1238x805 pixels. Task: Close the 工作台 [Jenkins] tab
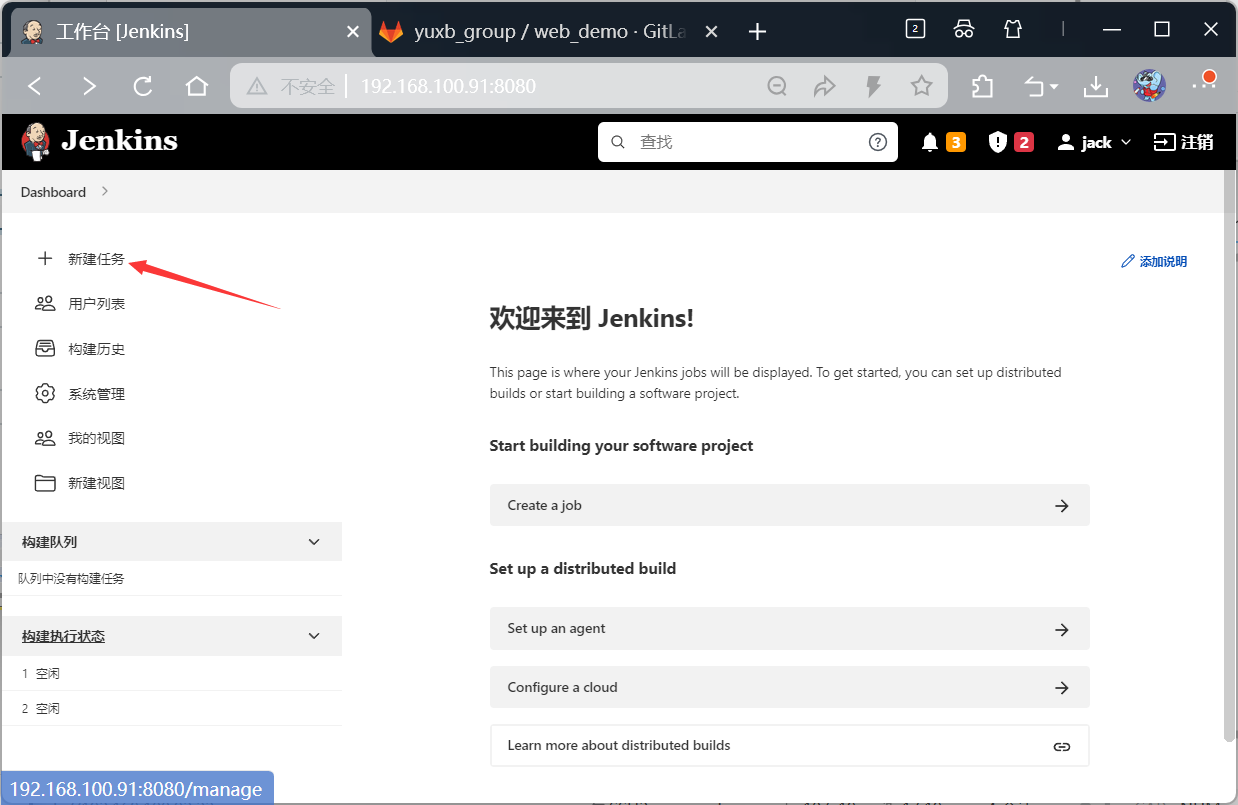(352, 32)
